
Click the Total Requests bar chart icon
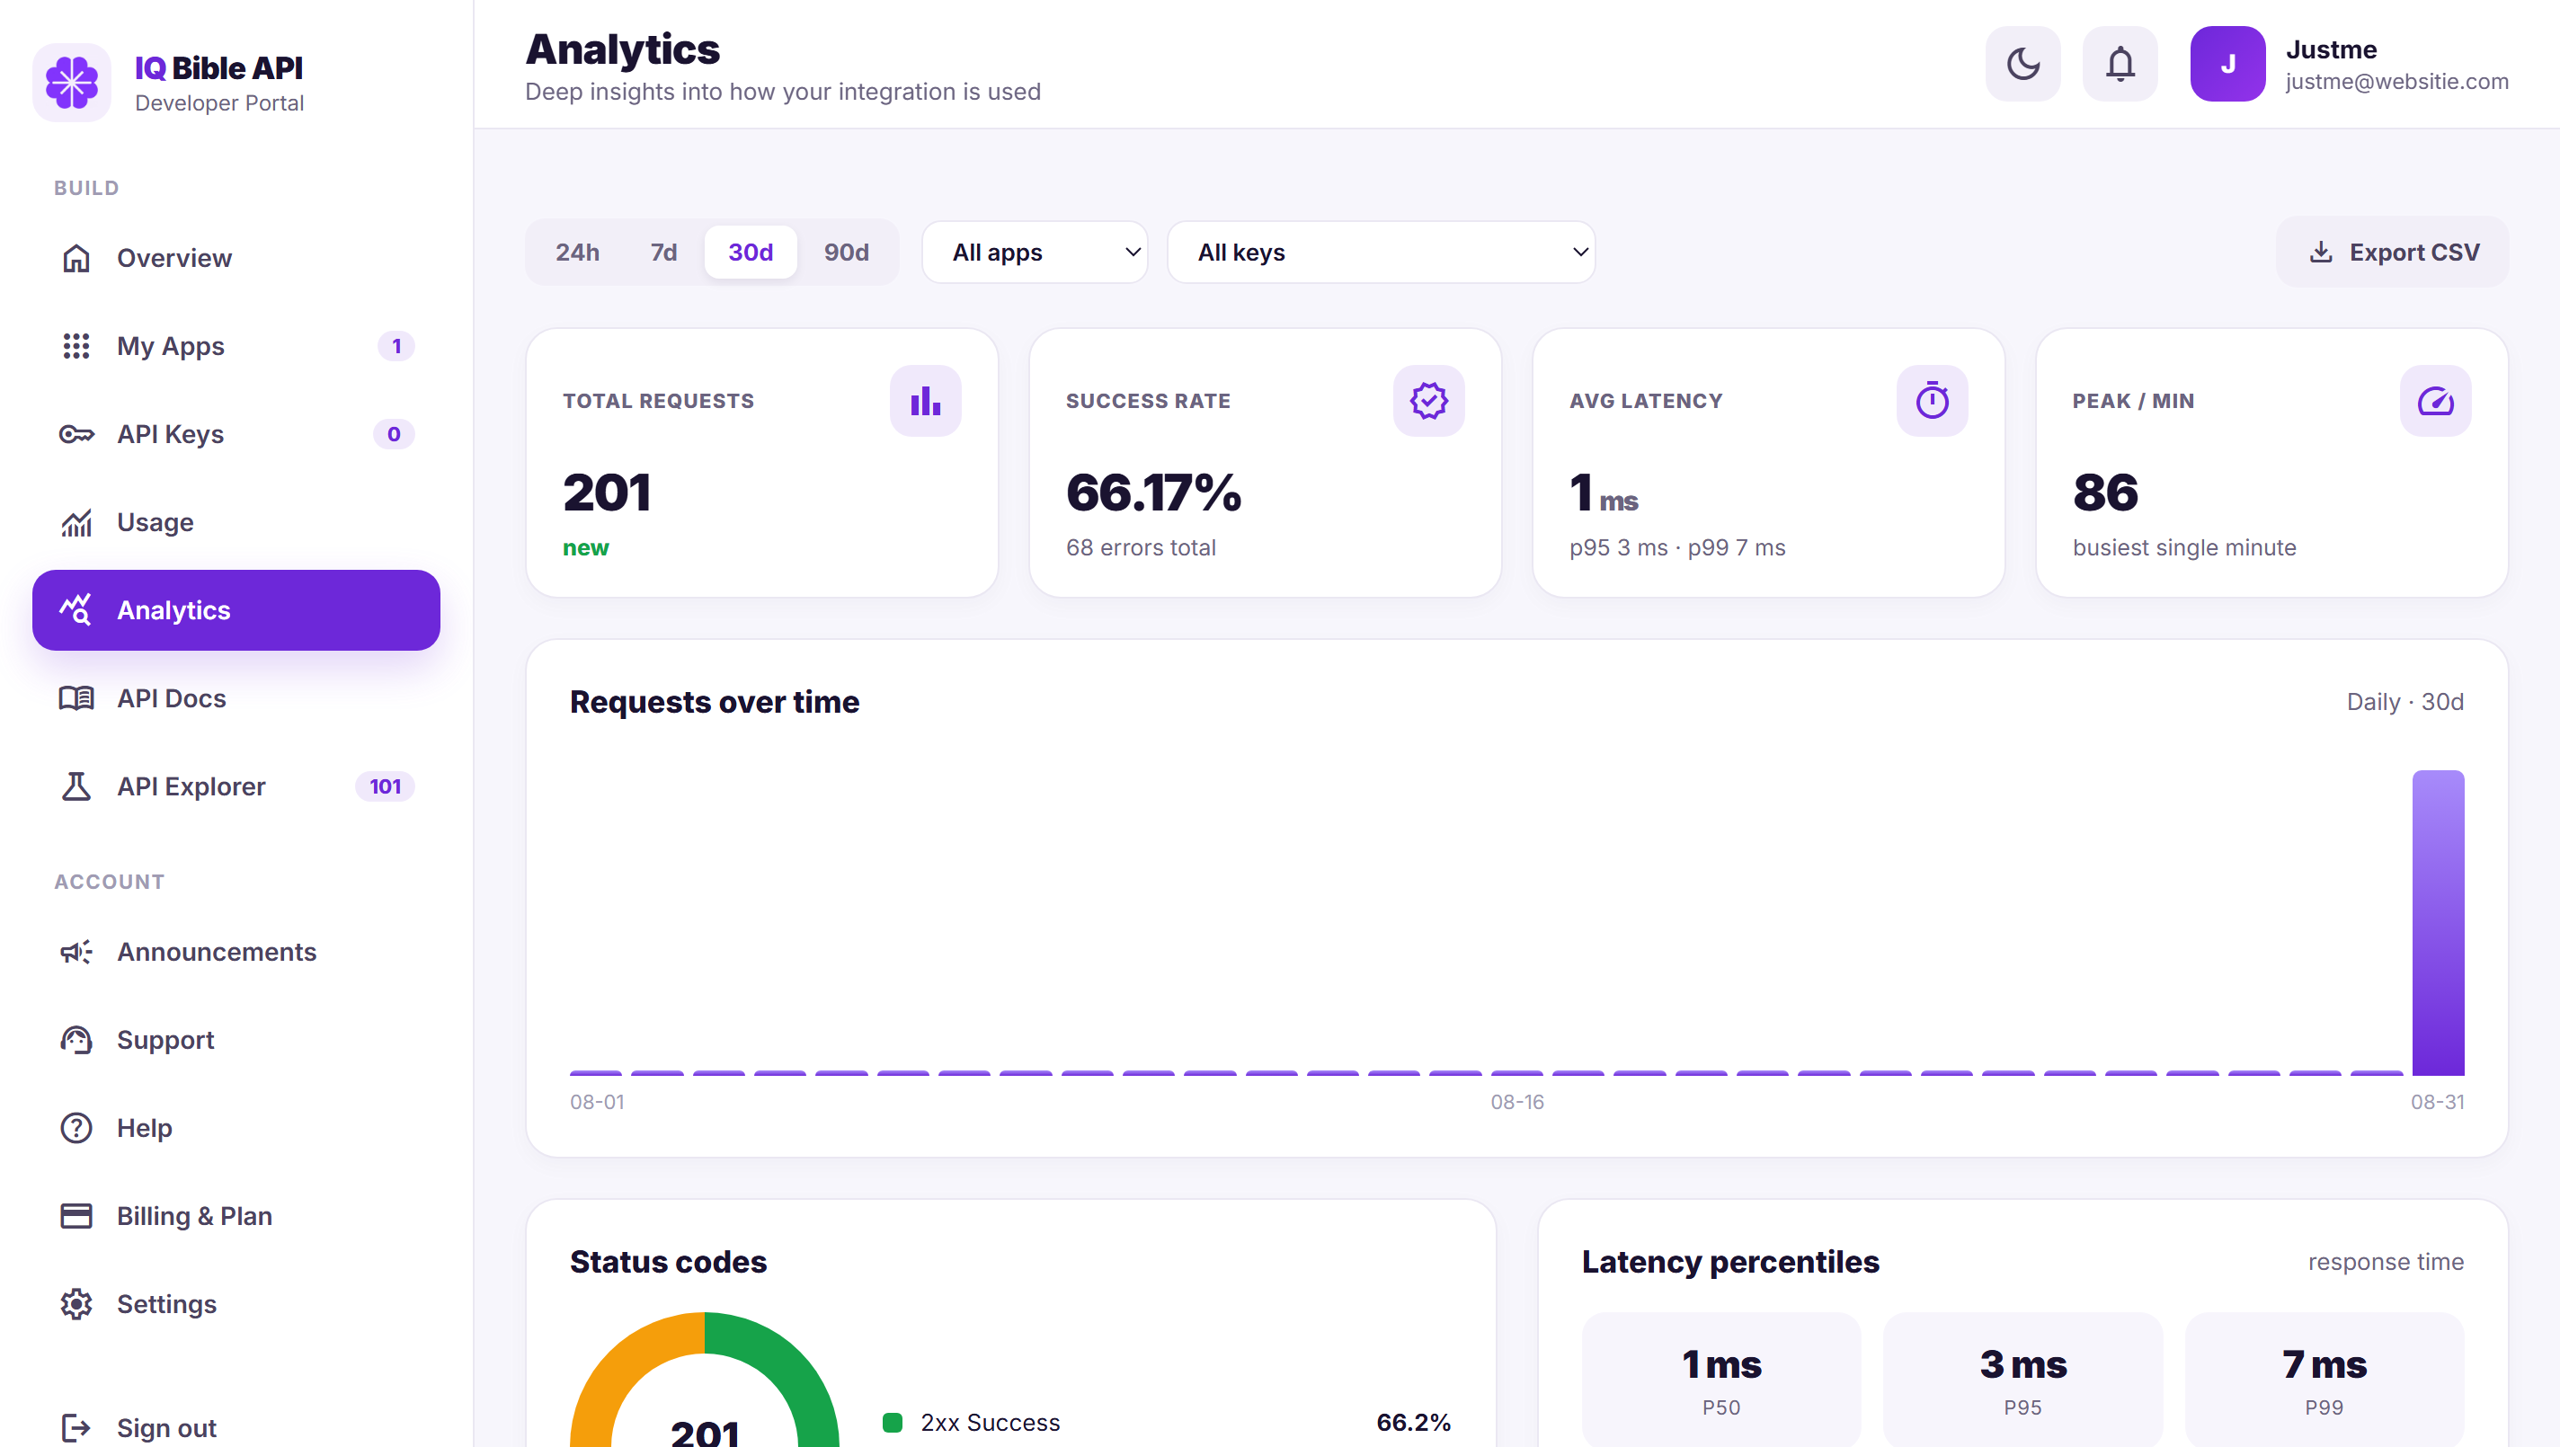point(925,401)
